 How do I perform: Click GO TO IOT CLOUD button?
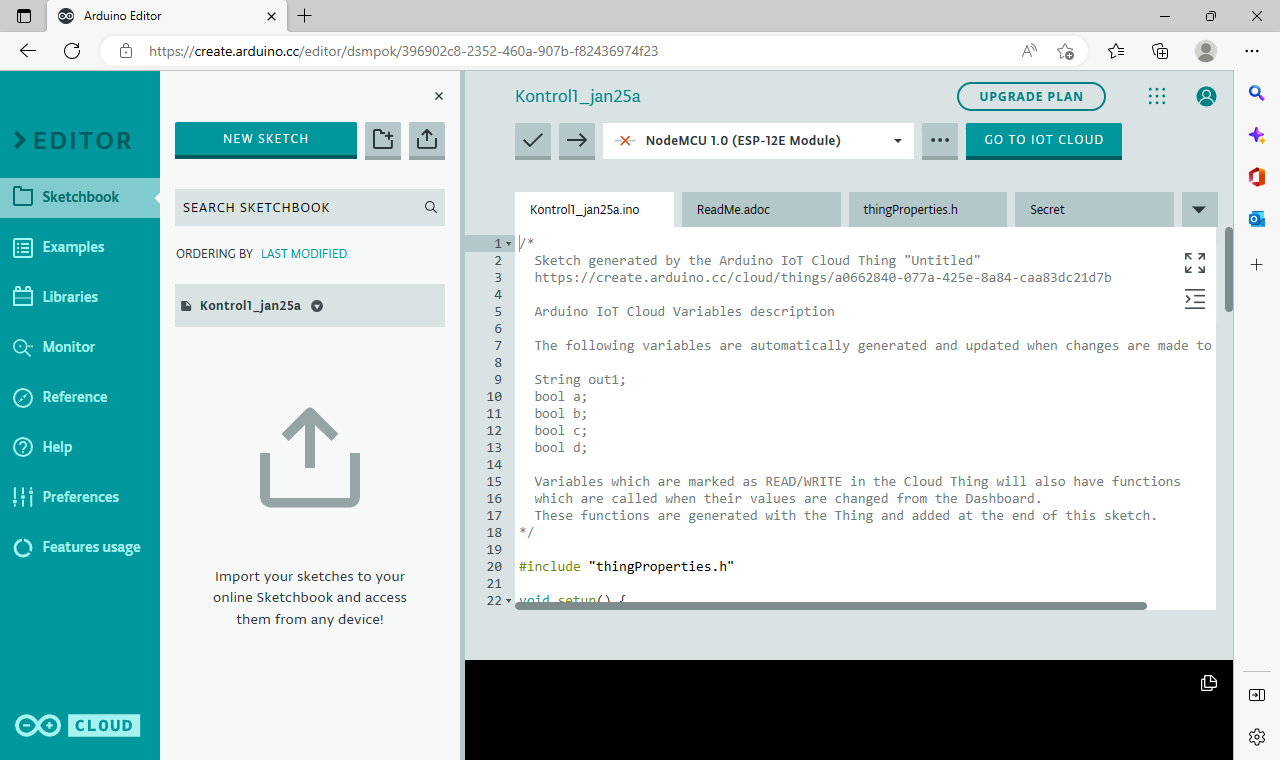tap(1044, 140)
